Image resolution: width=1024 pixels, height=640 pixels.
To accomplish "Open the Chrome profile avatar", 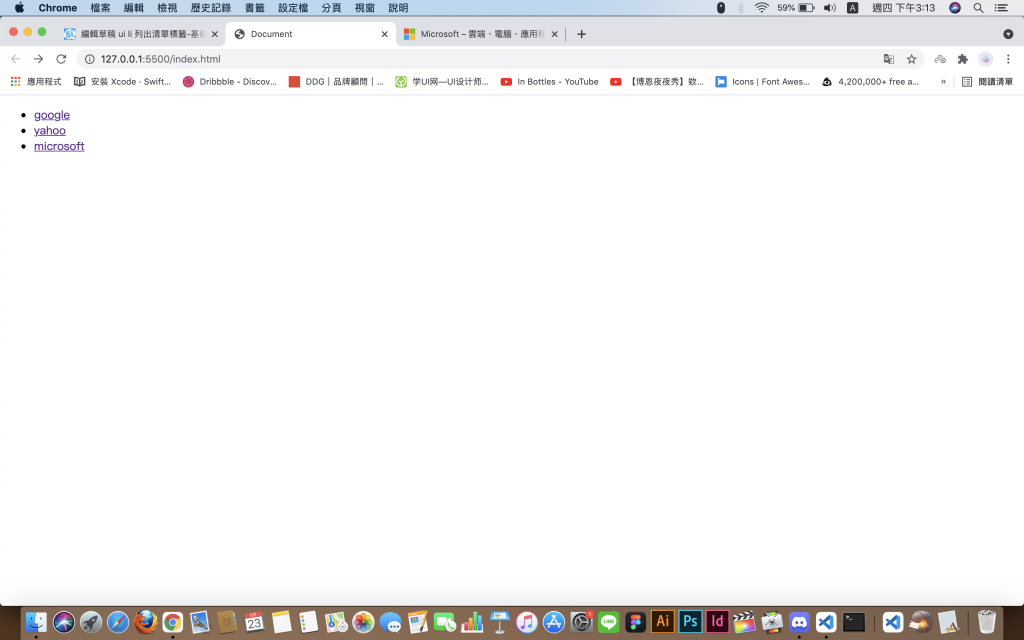I will tap(985, 59).
